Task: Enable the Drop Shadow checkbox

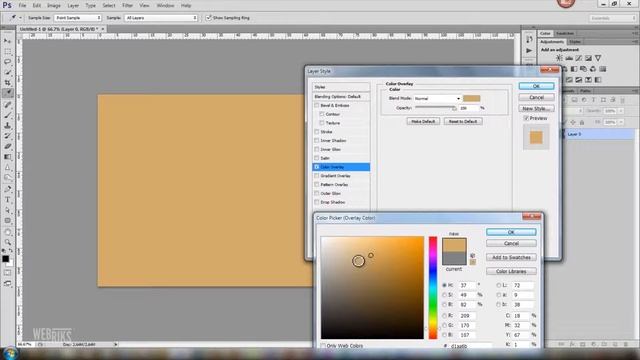Action: (x=316, y=202)
